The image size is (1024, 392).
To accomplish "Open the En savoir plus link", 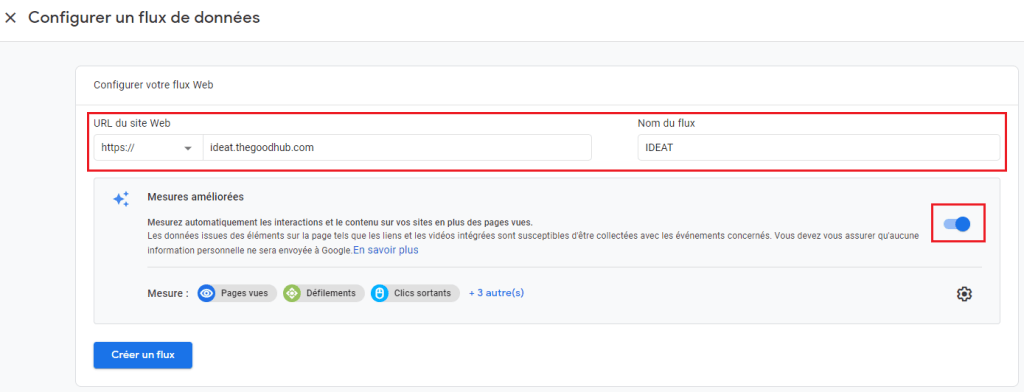I will point(386,250).
